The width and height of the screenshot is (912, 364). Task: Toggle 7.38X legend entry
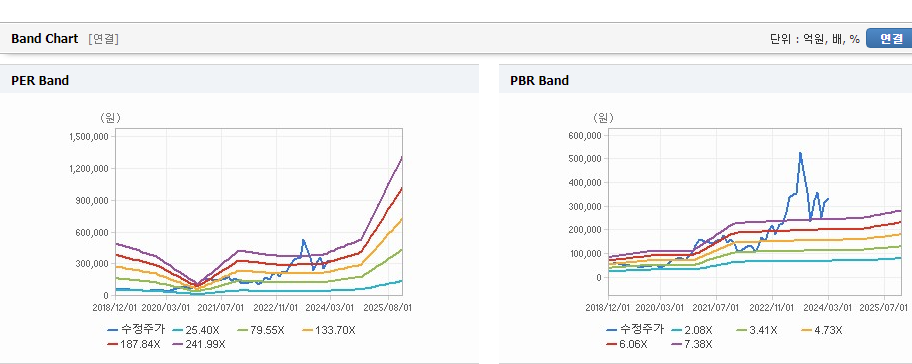pos(691,344)
